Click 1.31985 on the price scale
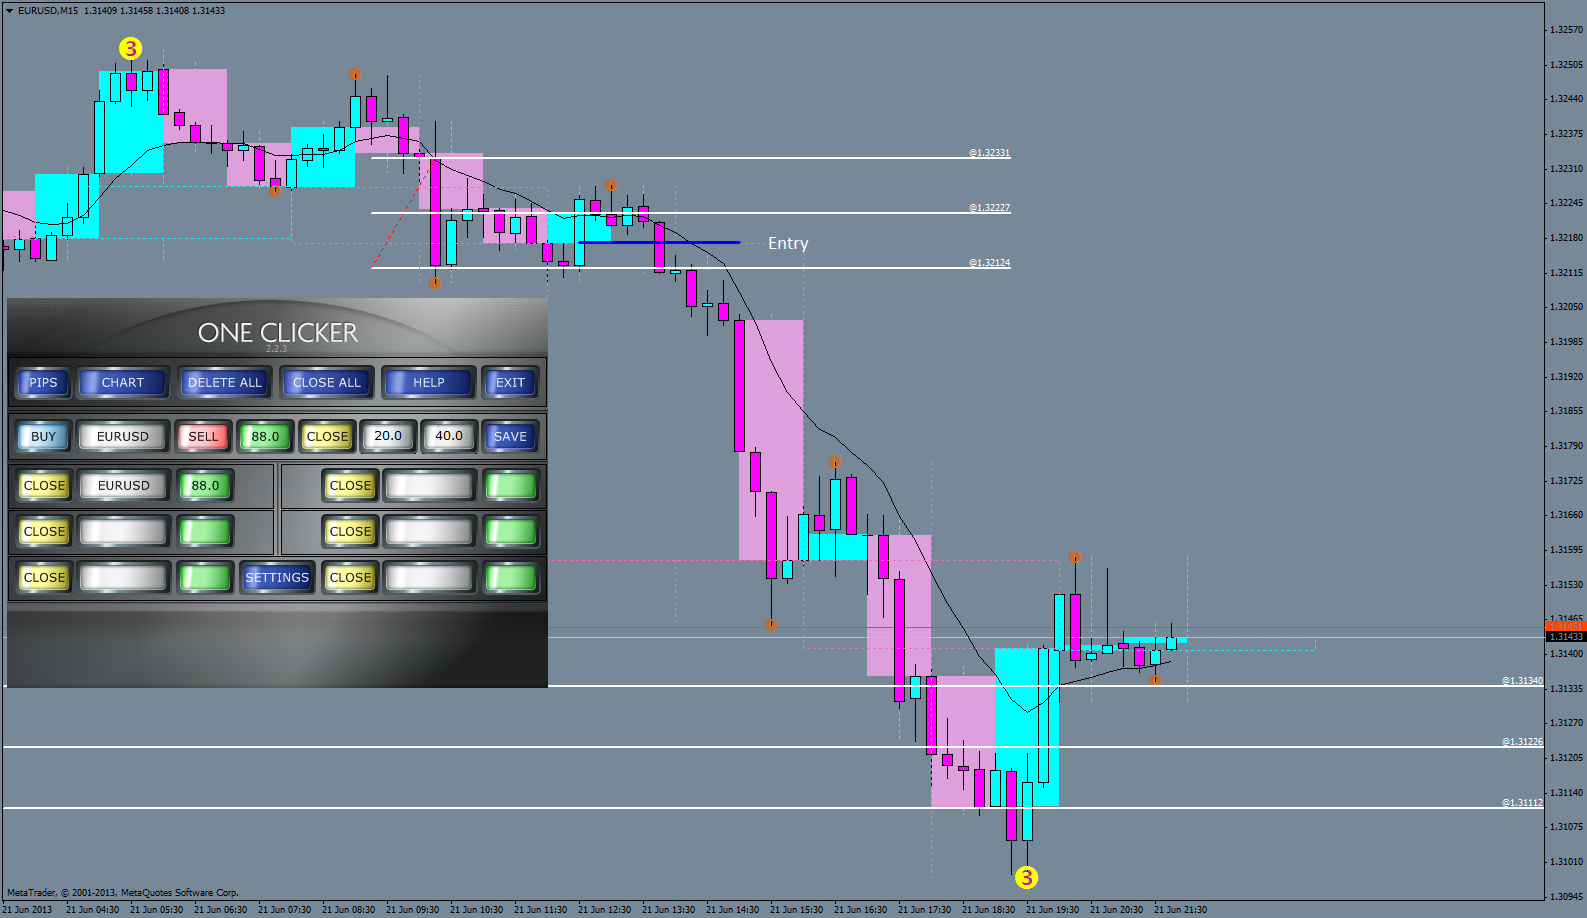The width and height of the screenshot is (1587, 918). (x=1567, y=342)
